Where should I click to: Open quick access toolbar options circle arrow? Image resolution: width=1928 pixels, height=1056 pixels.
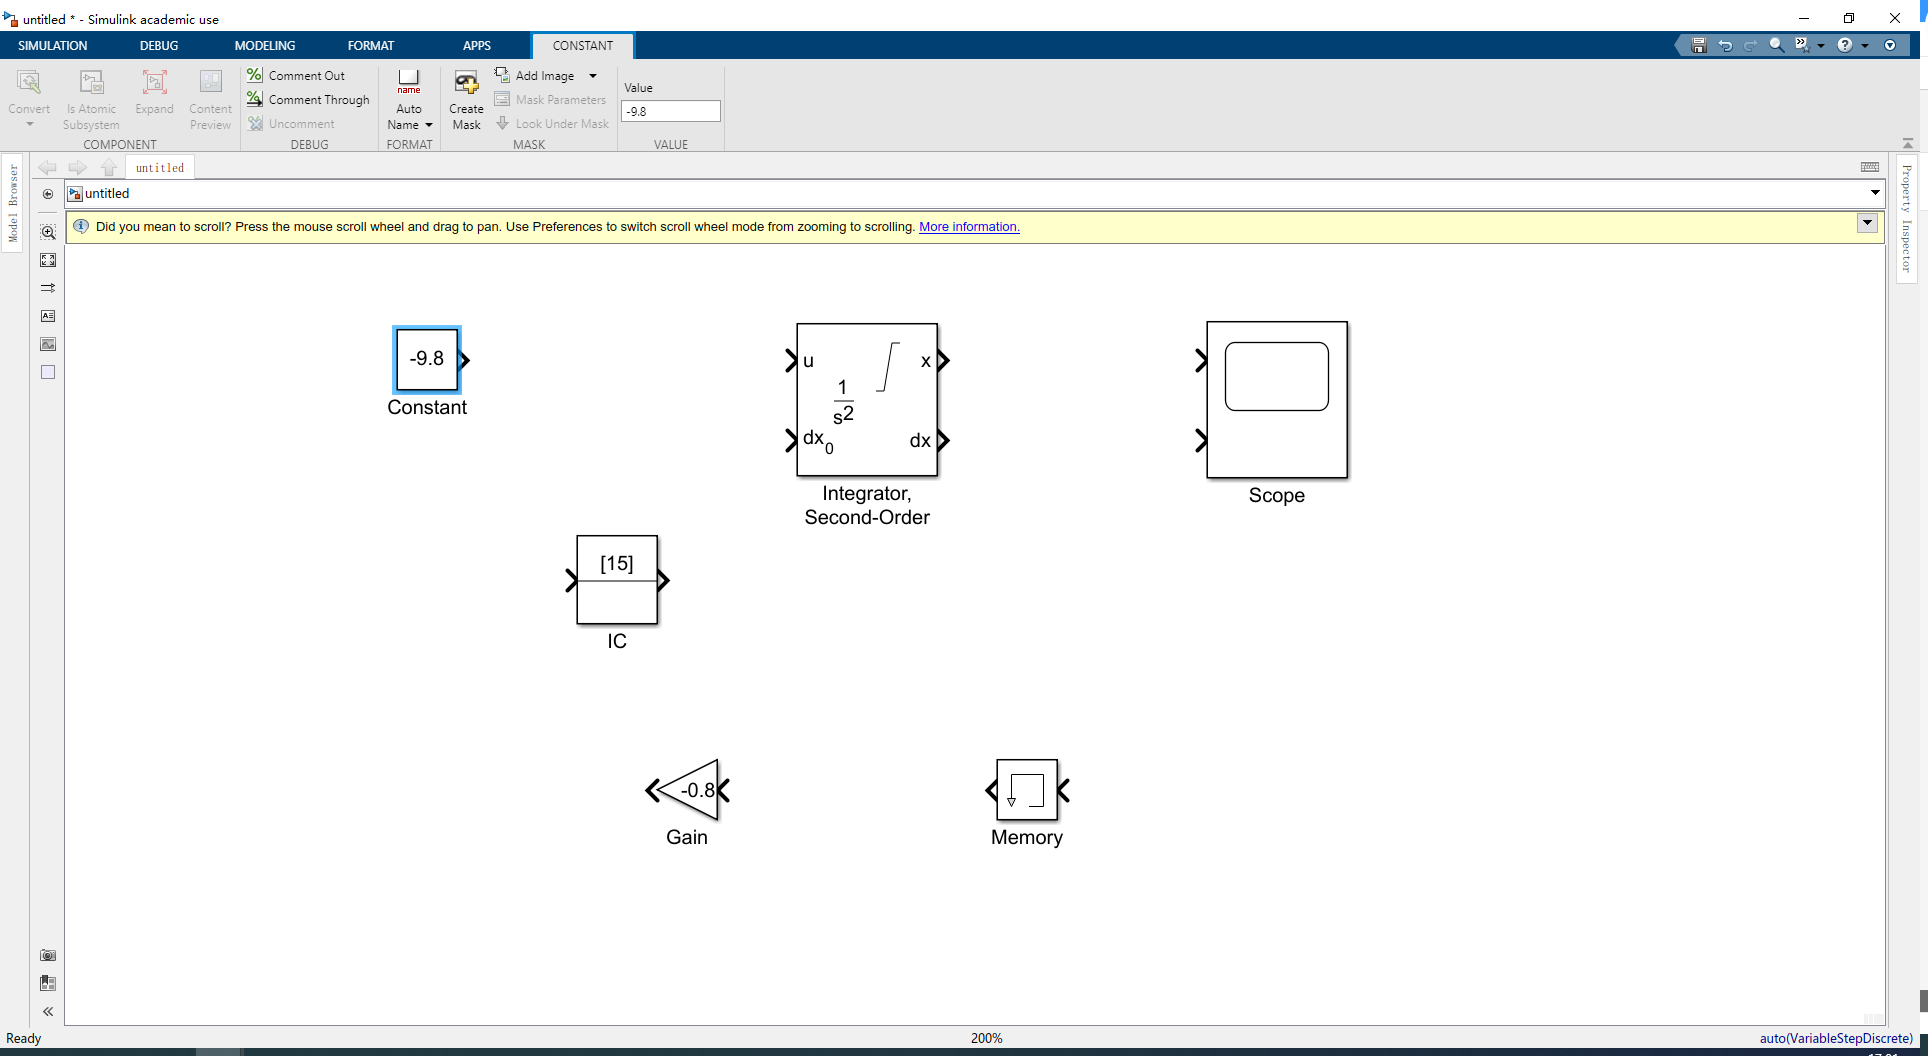coord(1890,45)
